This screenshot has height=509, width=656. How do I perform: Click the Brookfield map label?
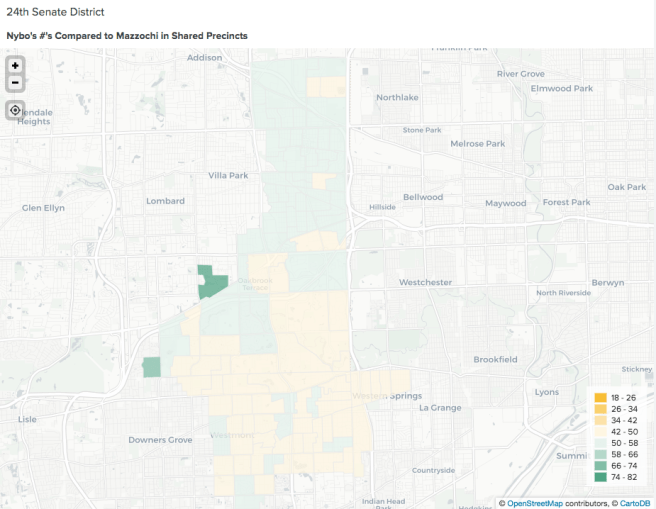tap(495, 360)
